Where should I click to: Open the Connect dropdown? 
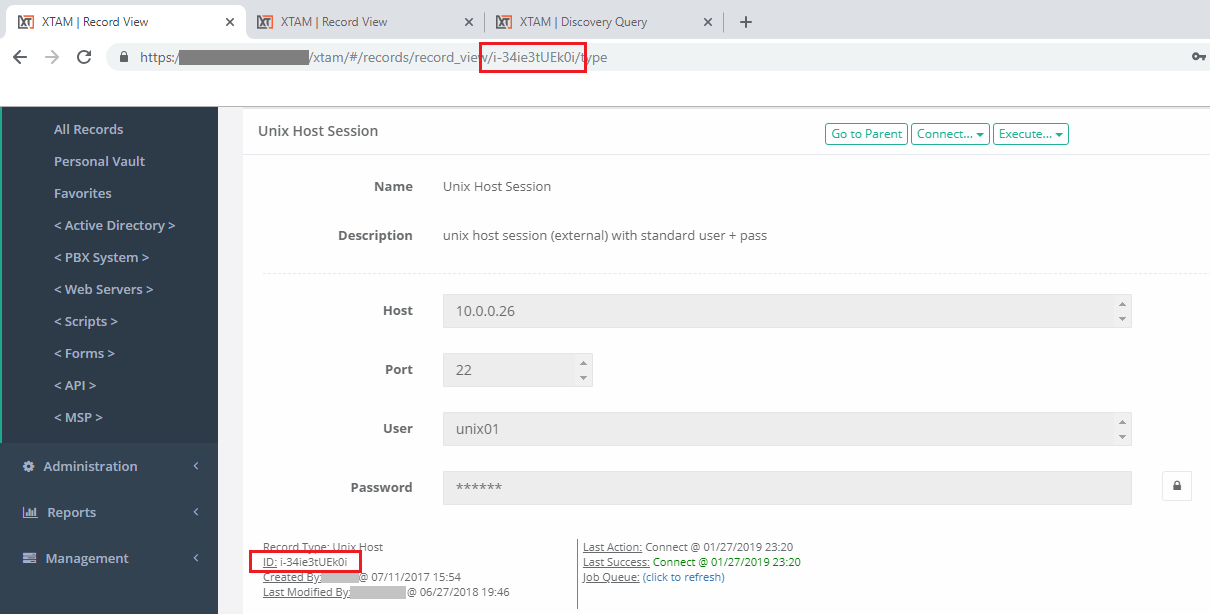pyautogui.click(x=950, y=134)
